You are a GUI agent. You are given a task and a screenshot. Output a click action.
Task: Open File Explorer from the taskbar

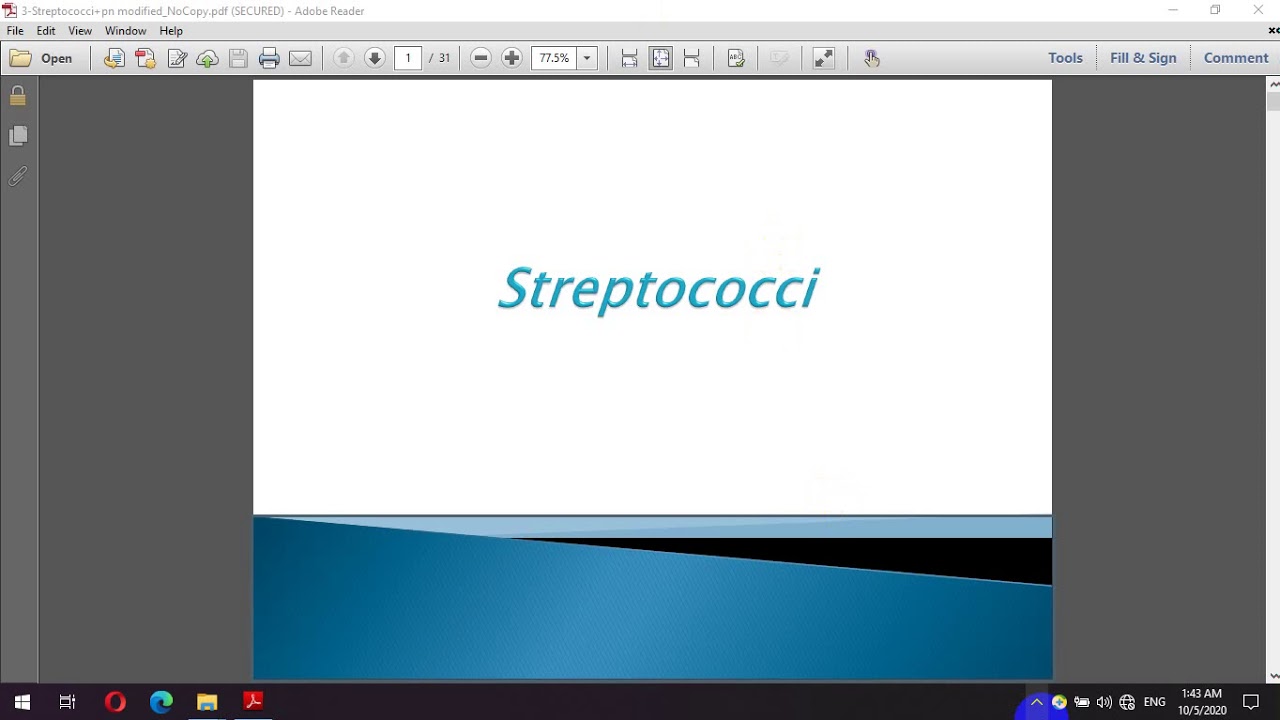click(x=207, y=702)
